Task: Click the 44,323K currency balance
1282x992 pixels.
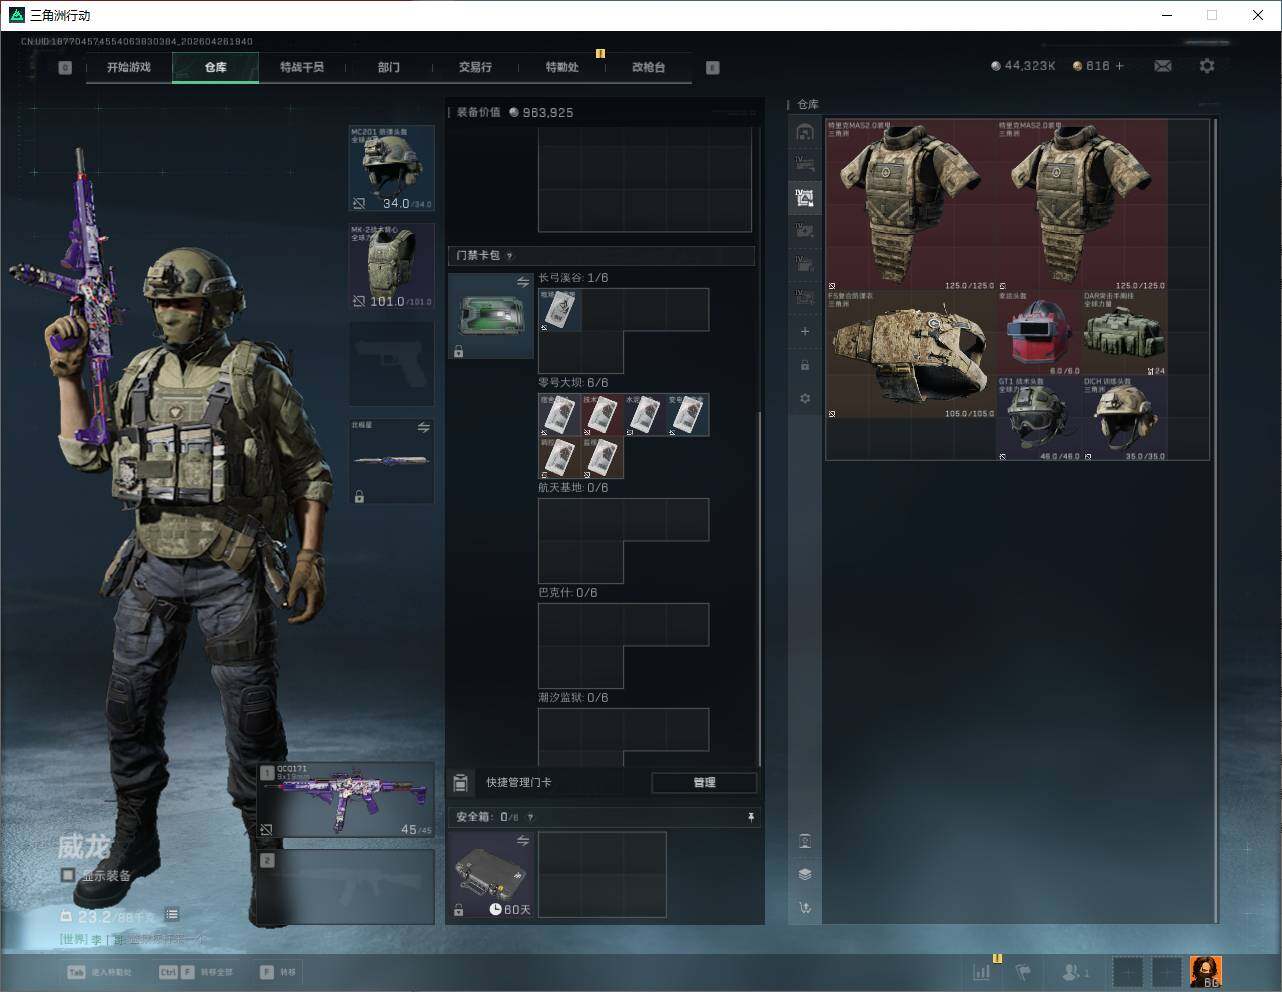Action: pos(1023,66)
